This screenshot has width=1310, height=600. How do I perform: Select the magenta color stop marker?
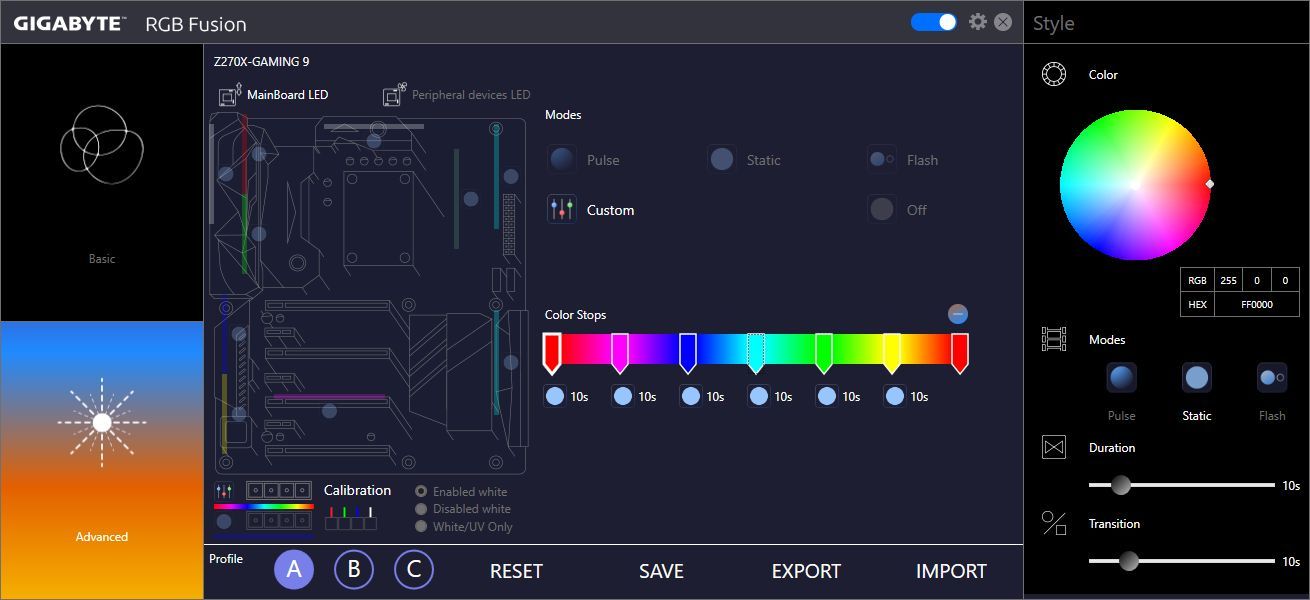point(620,353)
